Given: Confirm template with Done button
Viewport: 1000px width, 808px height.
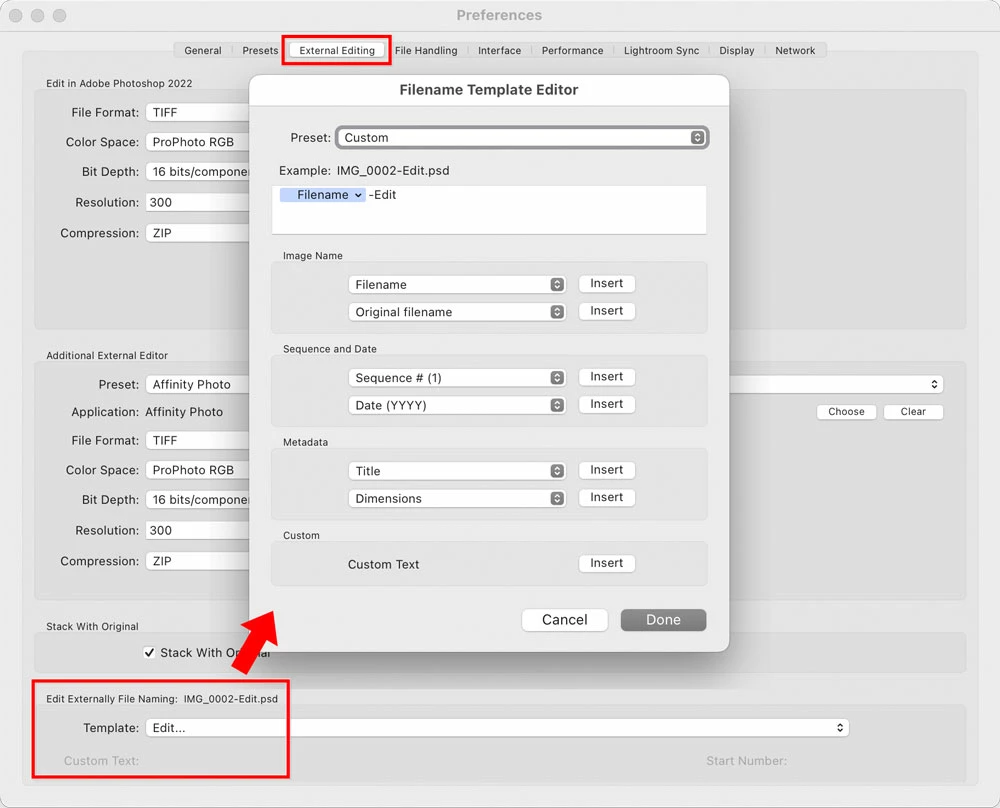Looking at the screenshot, I should (663, 620).
